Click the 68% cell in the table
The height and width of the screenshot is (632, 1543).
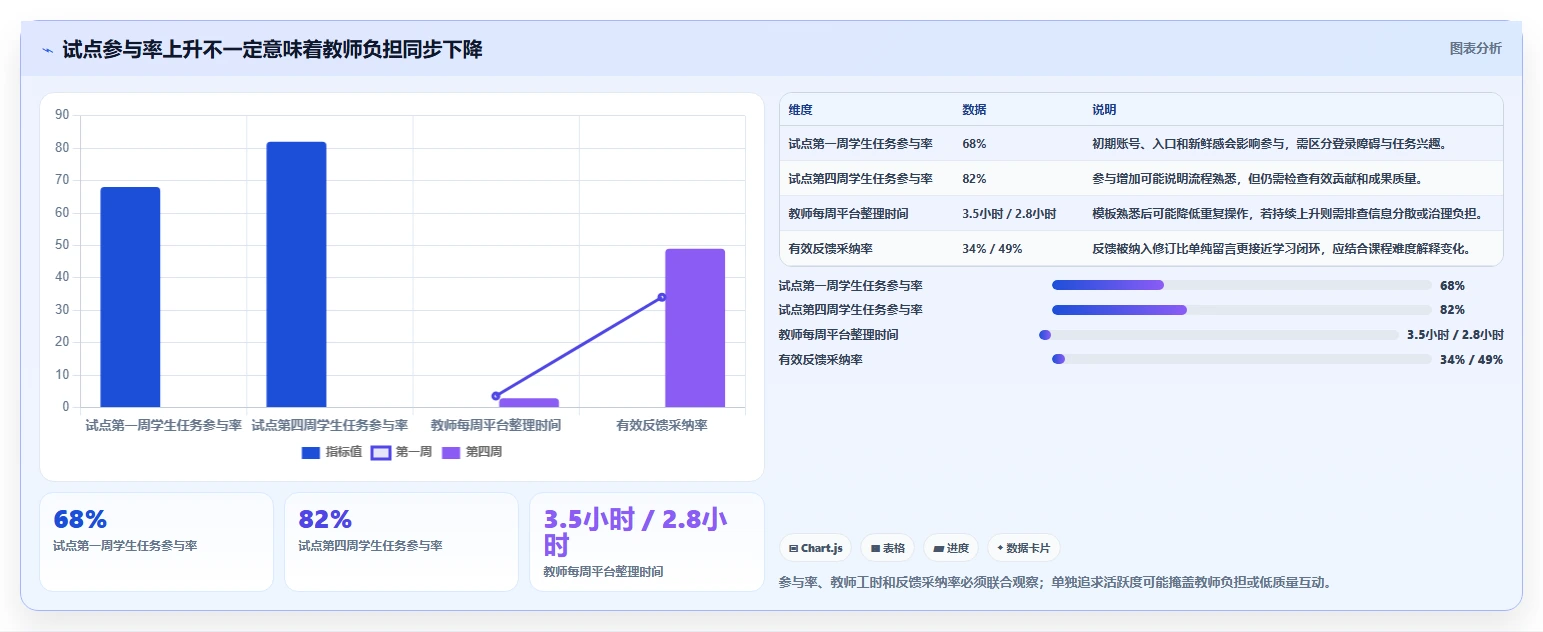coord(974,144)
